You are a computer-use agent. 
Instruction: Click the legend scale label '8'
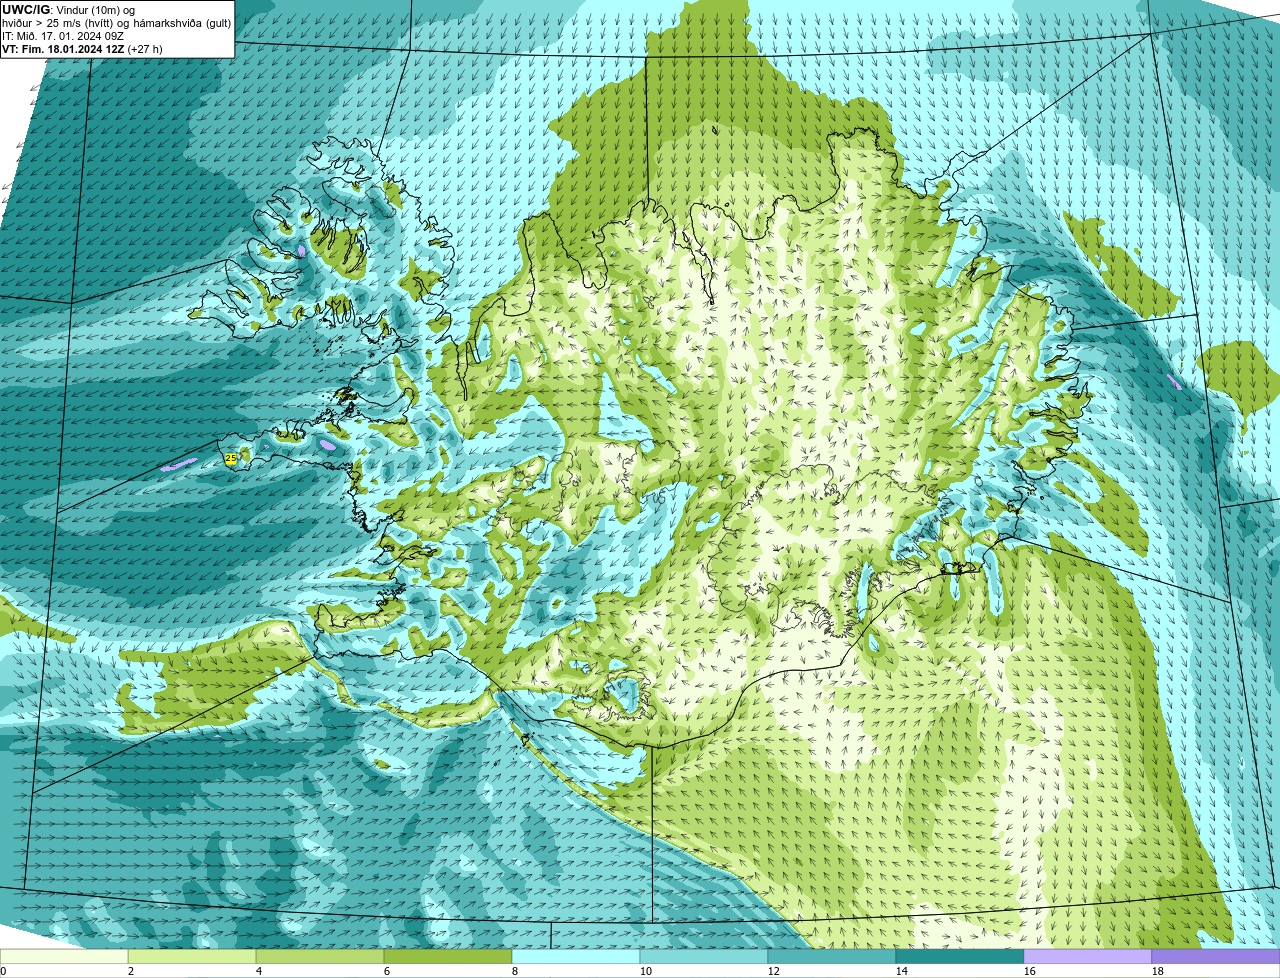click(514, 971)
